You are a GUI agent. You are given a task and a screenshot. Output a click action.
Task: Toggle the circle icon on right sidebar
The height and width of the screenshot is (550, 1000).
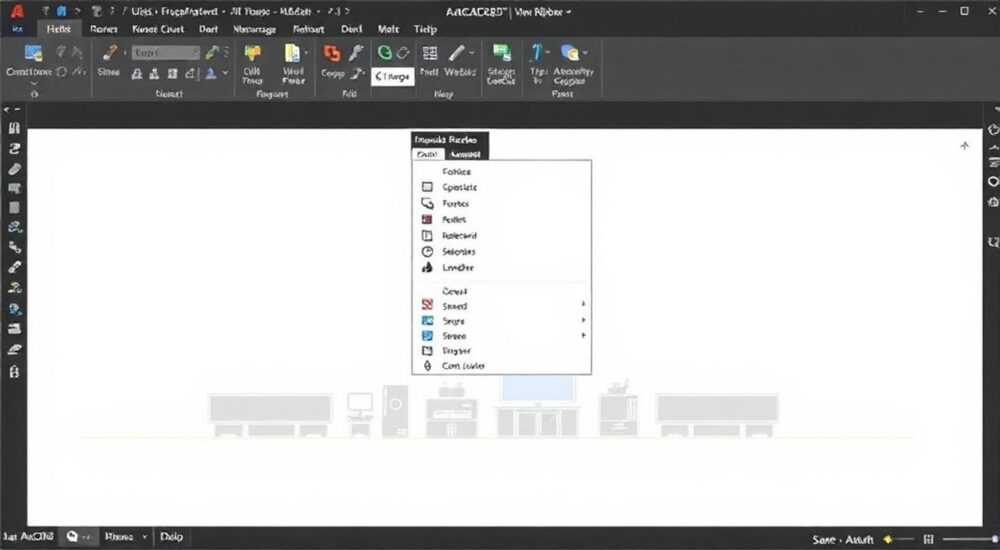(993, 182)
